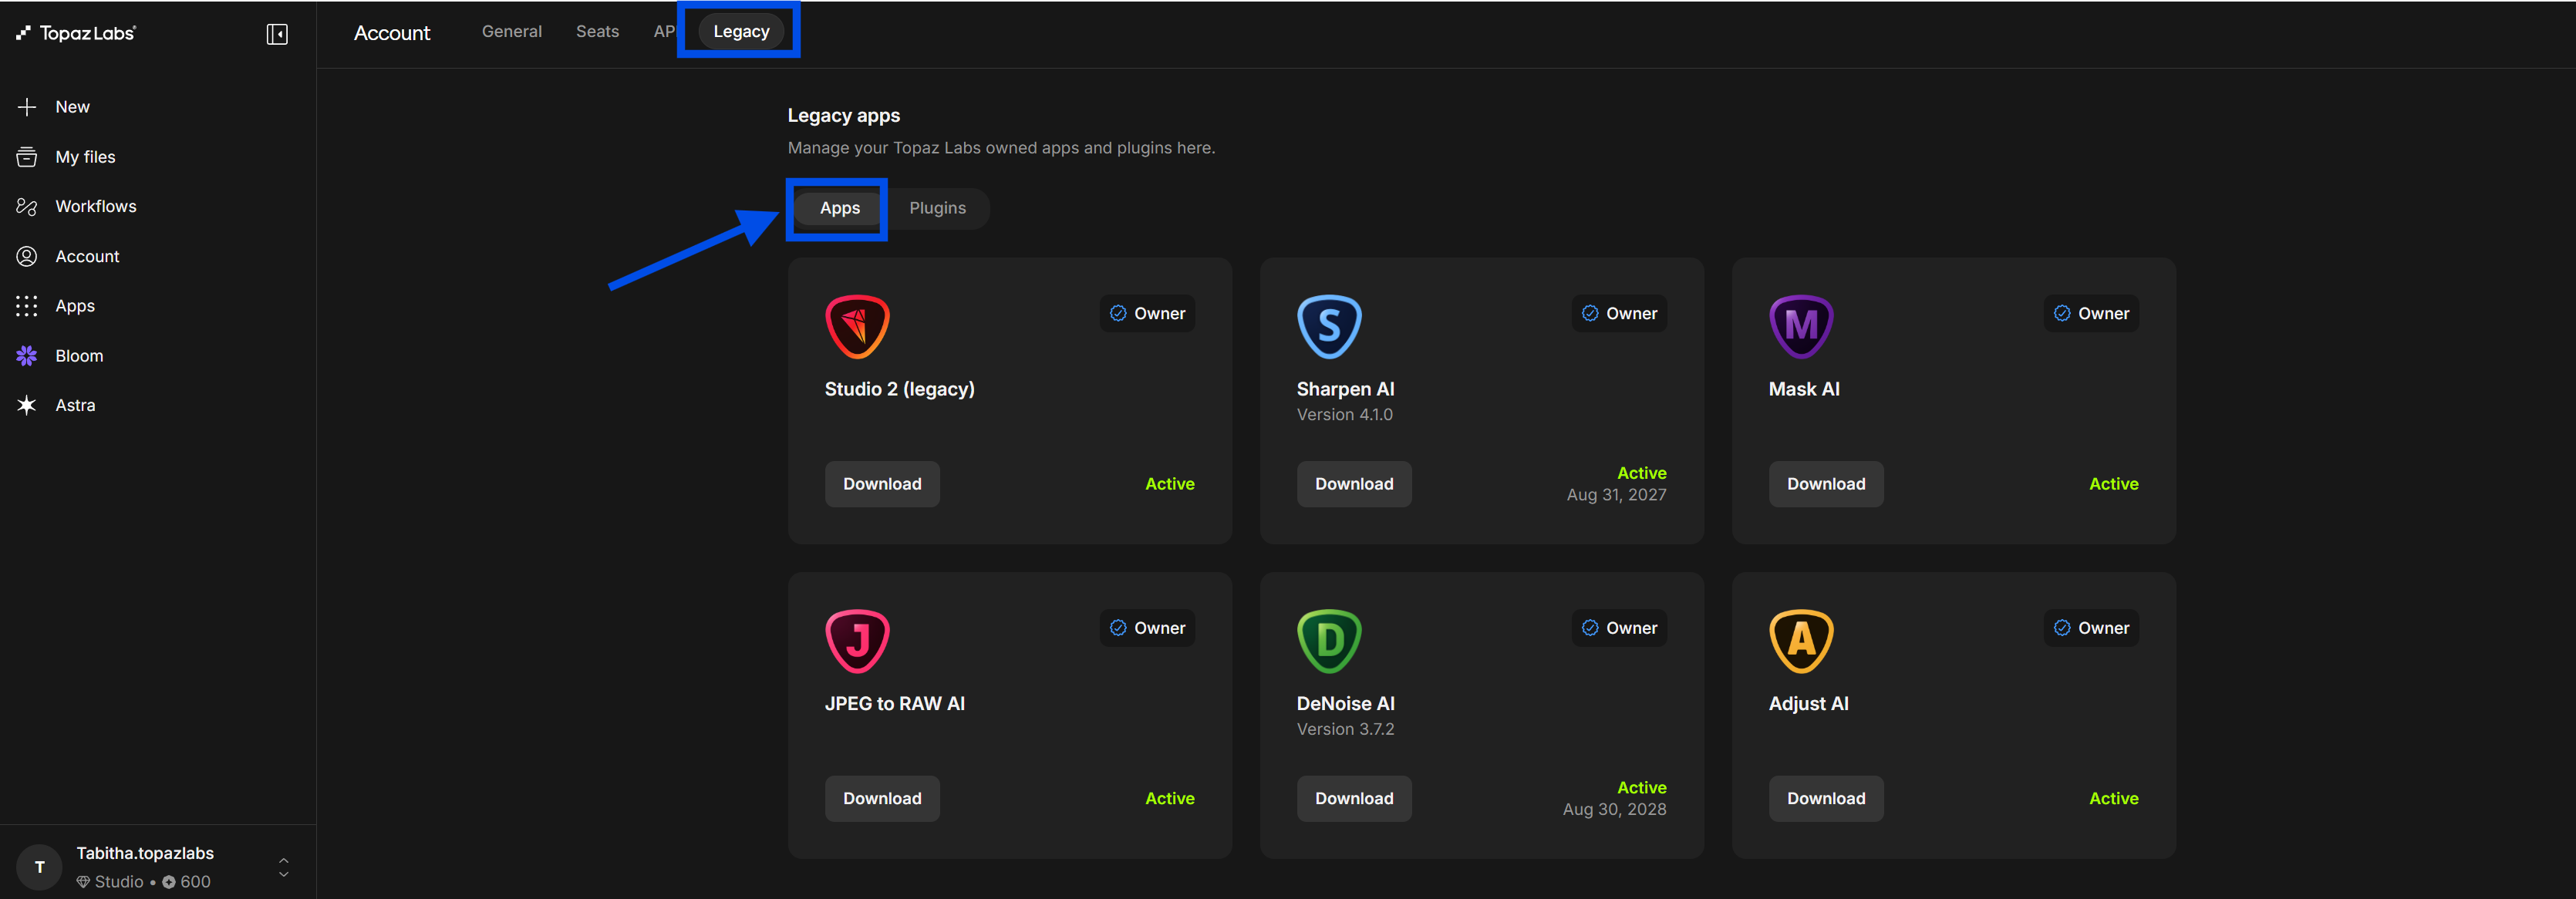Click Active status on JPEG to RAW AI card
Image resolution: width=2576 pixels, height=899 pixels.
click(x=1170, y=799)
